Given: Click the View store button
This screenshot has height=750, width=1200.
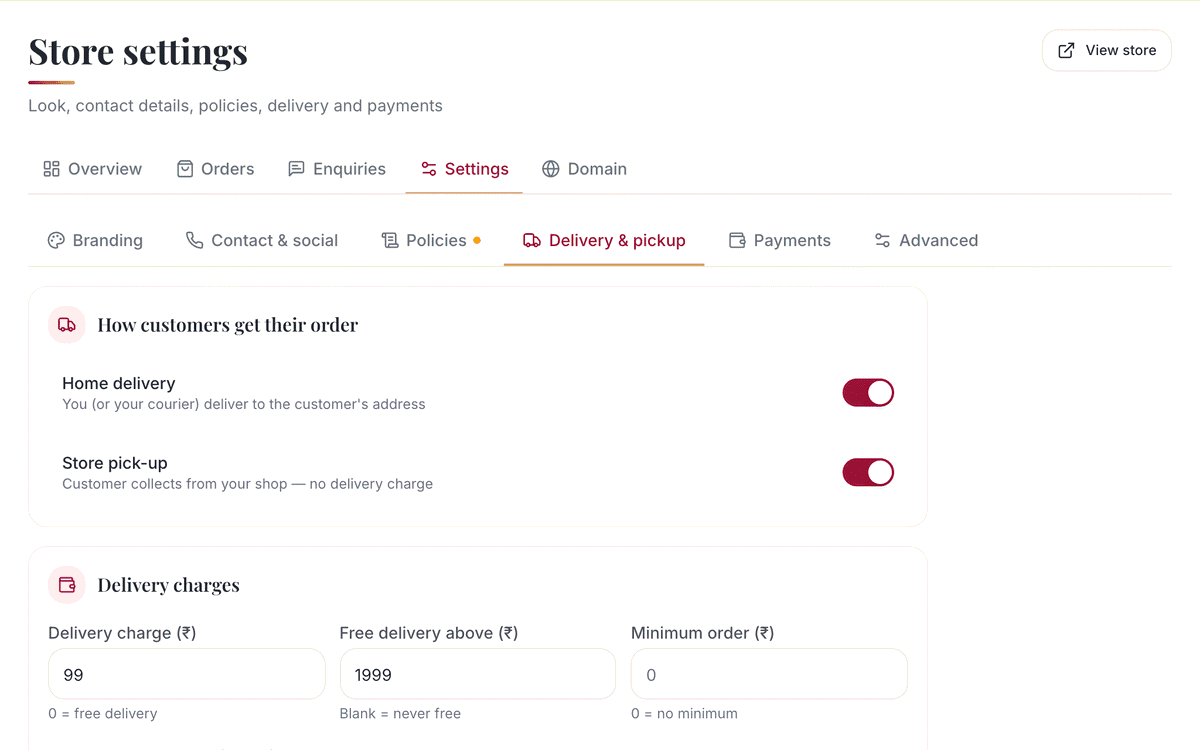Looking at the screenshot, I should click(x=1106, y=50).
